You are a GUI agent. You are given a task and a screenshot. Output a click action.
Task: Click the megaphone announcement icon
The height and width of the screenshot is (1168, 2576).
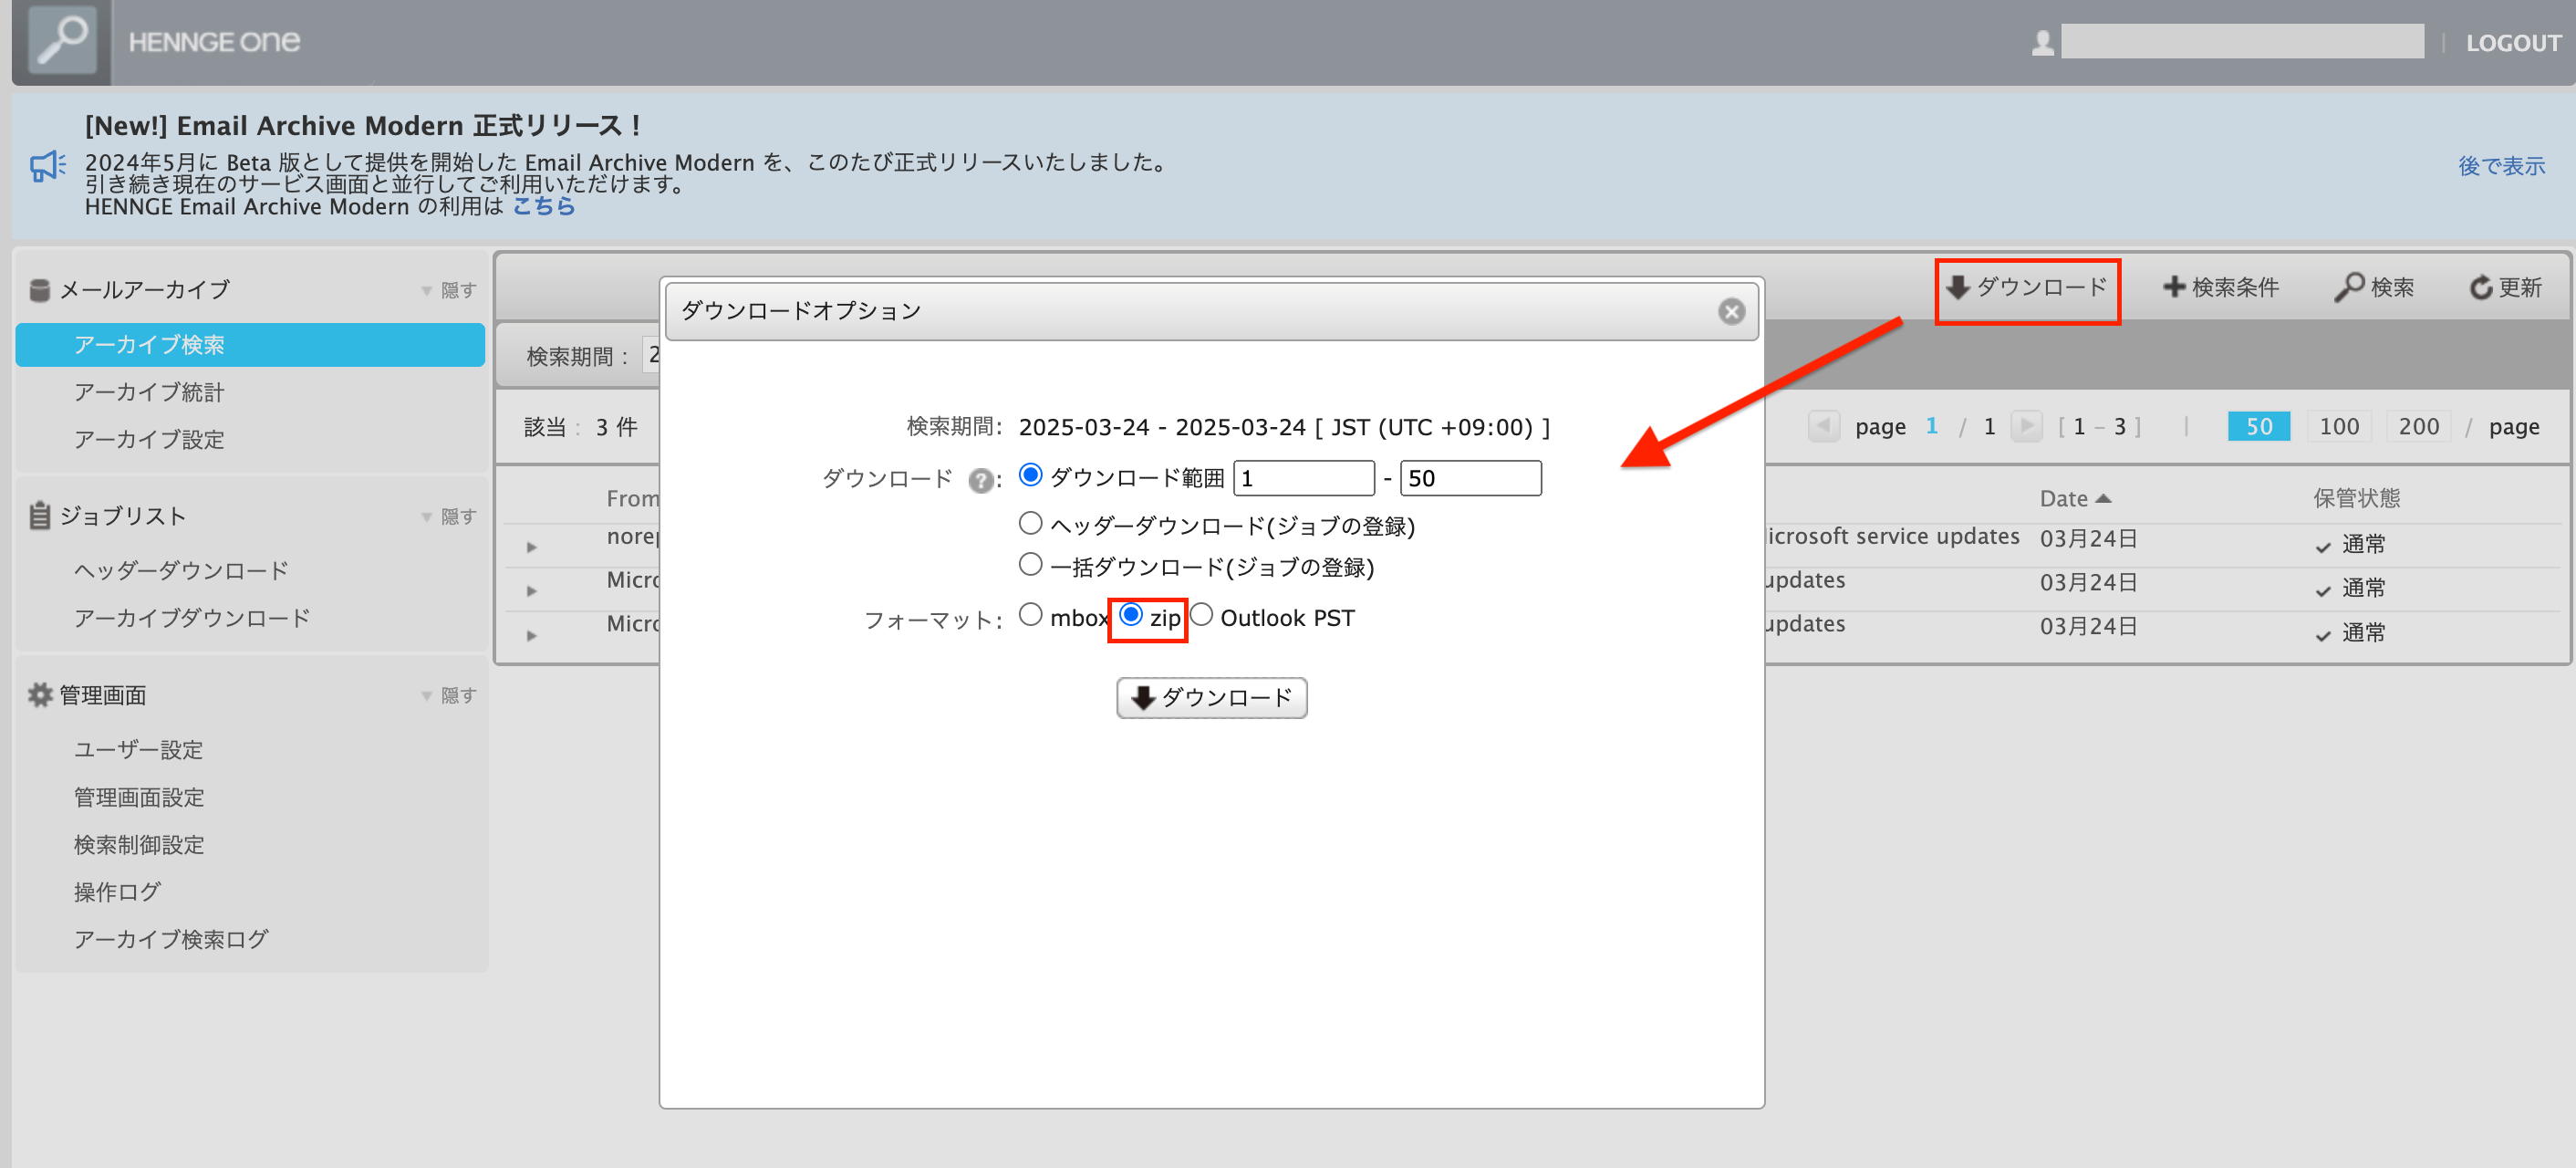(48, 165)
